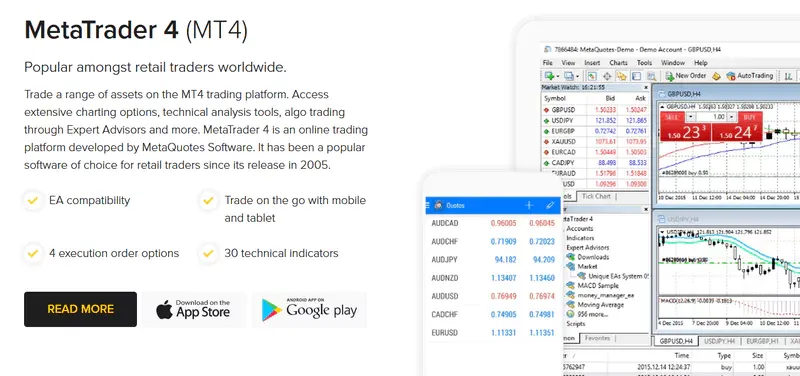Select the Bar Chart toolbar icon
This screenshot has width=800, height=376.
[x=788, y=77]
